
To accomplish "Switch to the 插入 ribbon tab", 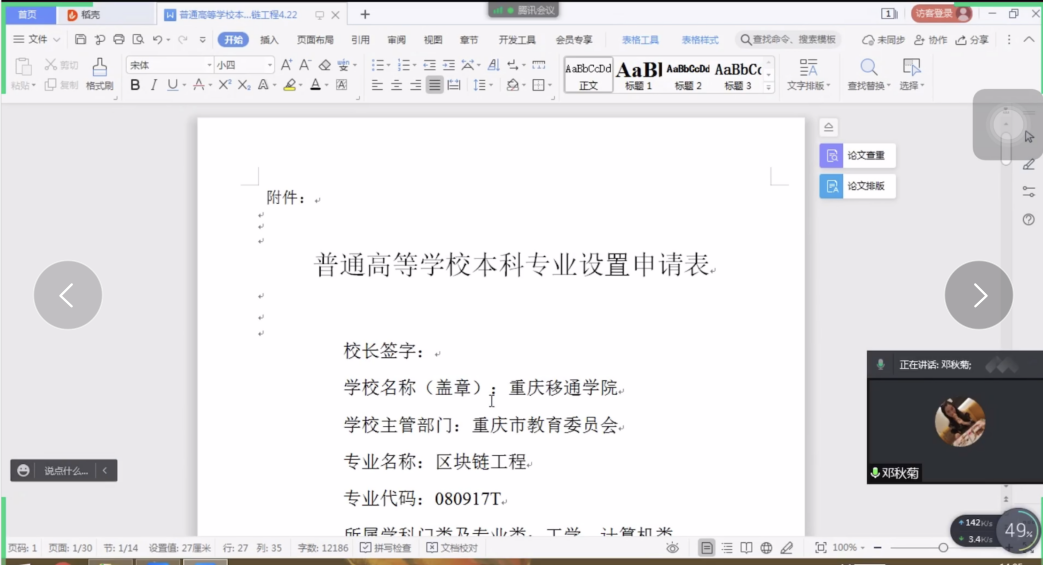I will [269, 40].
